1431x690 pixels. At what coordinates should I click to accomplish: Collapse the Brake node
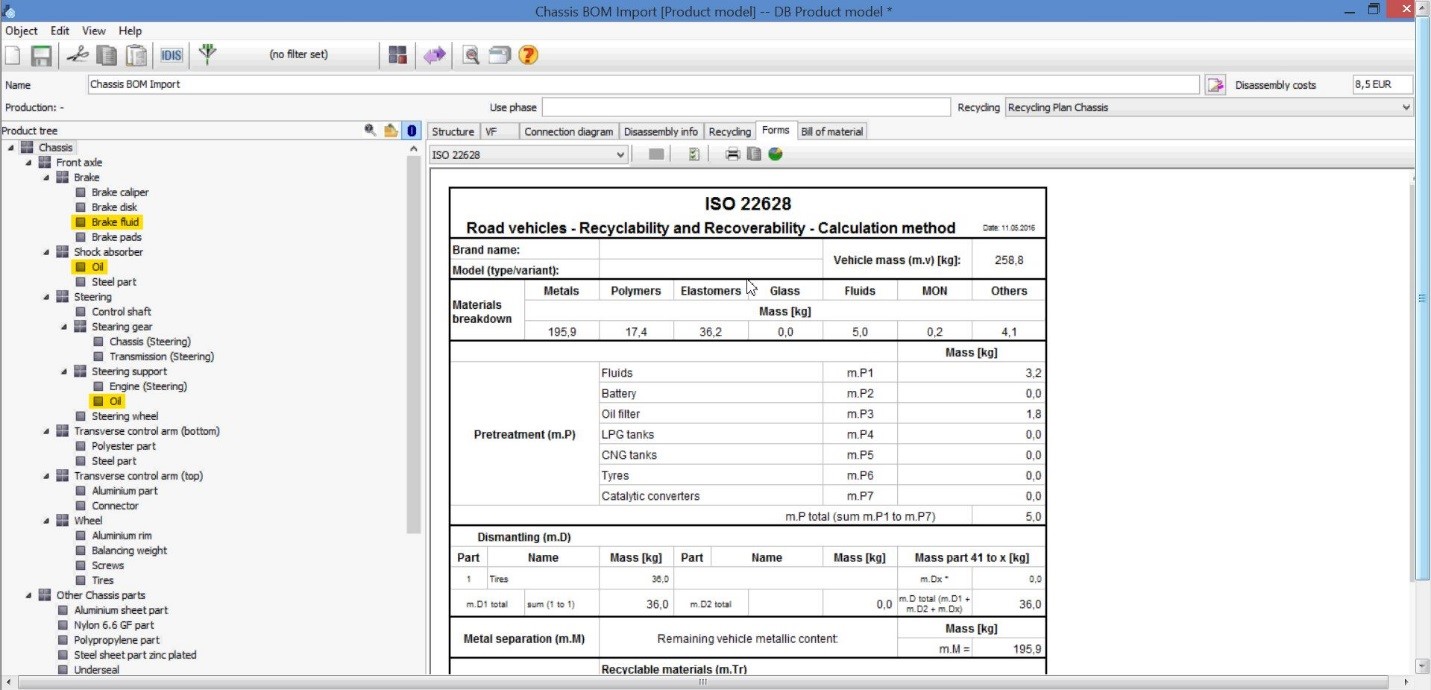[47, 178]
